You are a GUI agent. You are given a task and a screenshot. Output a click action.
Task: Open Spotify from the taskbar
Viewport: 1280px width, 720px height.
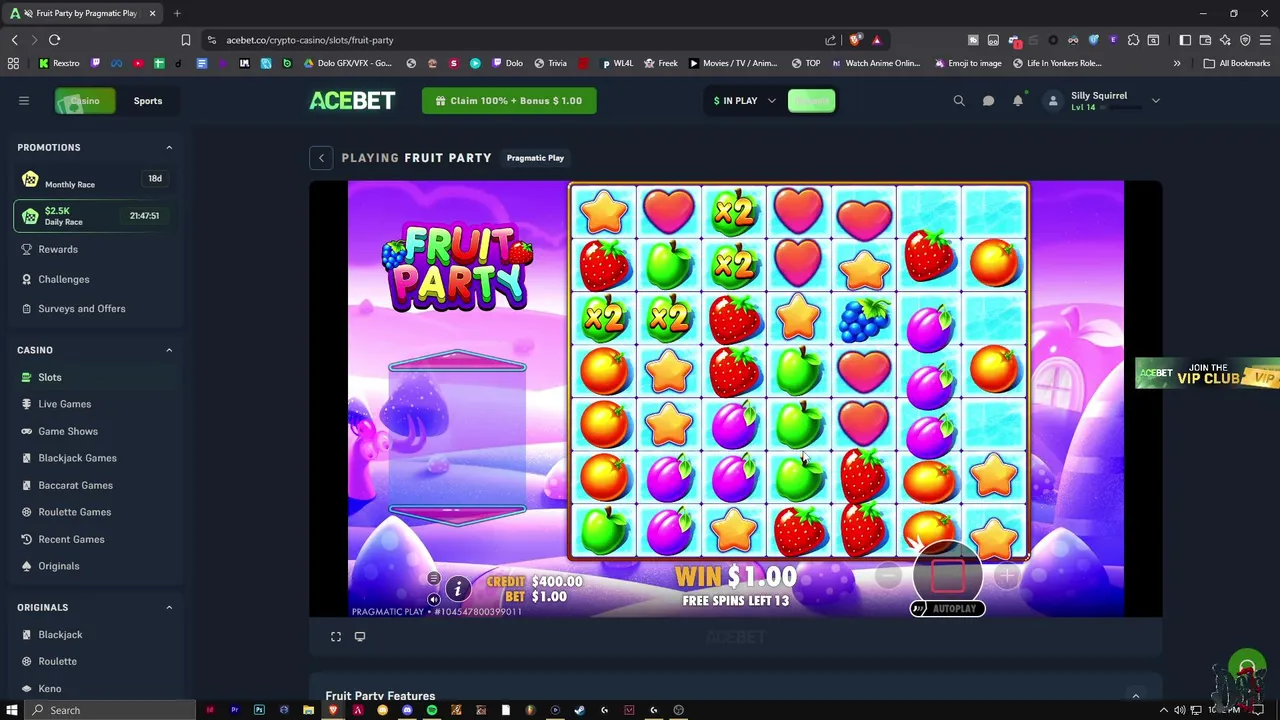[x=432, y=710]
